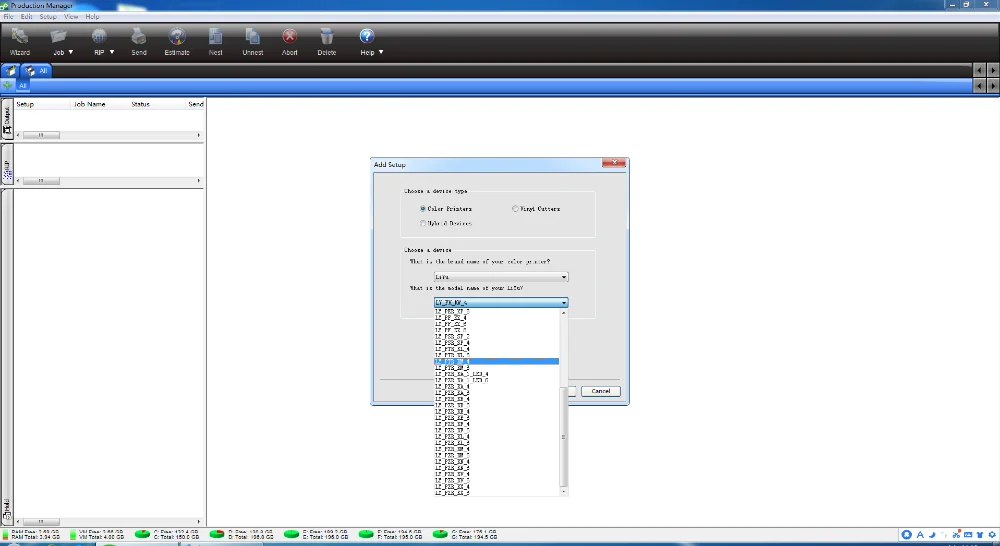Screen dimensions: 1000x546
Task: Click the Job toolbar icon
Action: tap(59, 36)
